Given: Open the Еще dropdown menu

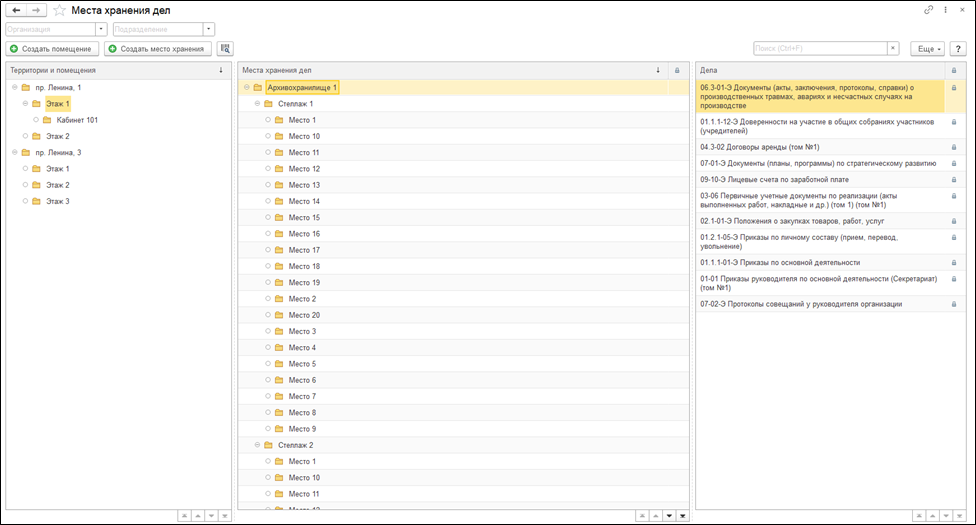Looking at the screenshot, I should click(927, 48).
